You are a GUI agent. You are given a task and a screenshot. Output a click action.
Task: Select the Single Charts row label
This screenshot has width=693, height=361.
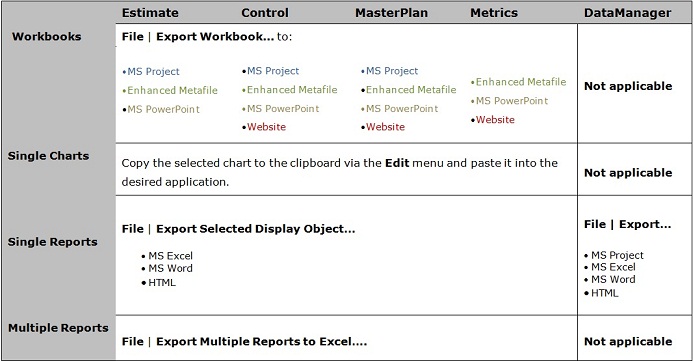48,156
